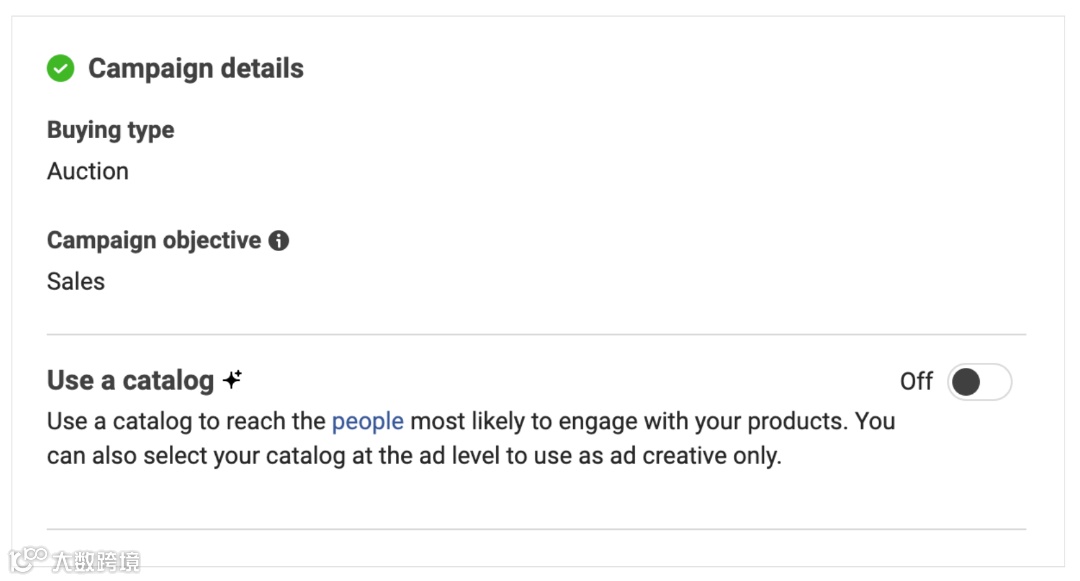Enable the Use a catalog switch
The height and width of the screenshot is (581, 1080).
tap(979, 382)
